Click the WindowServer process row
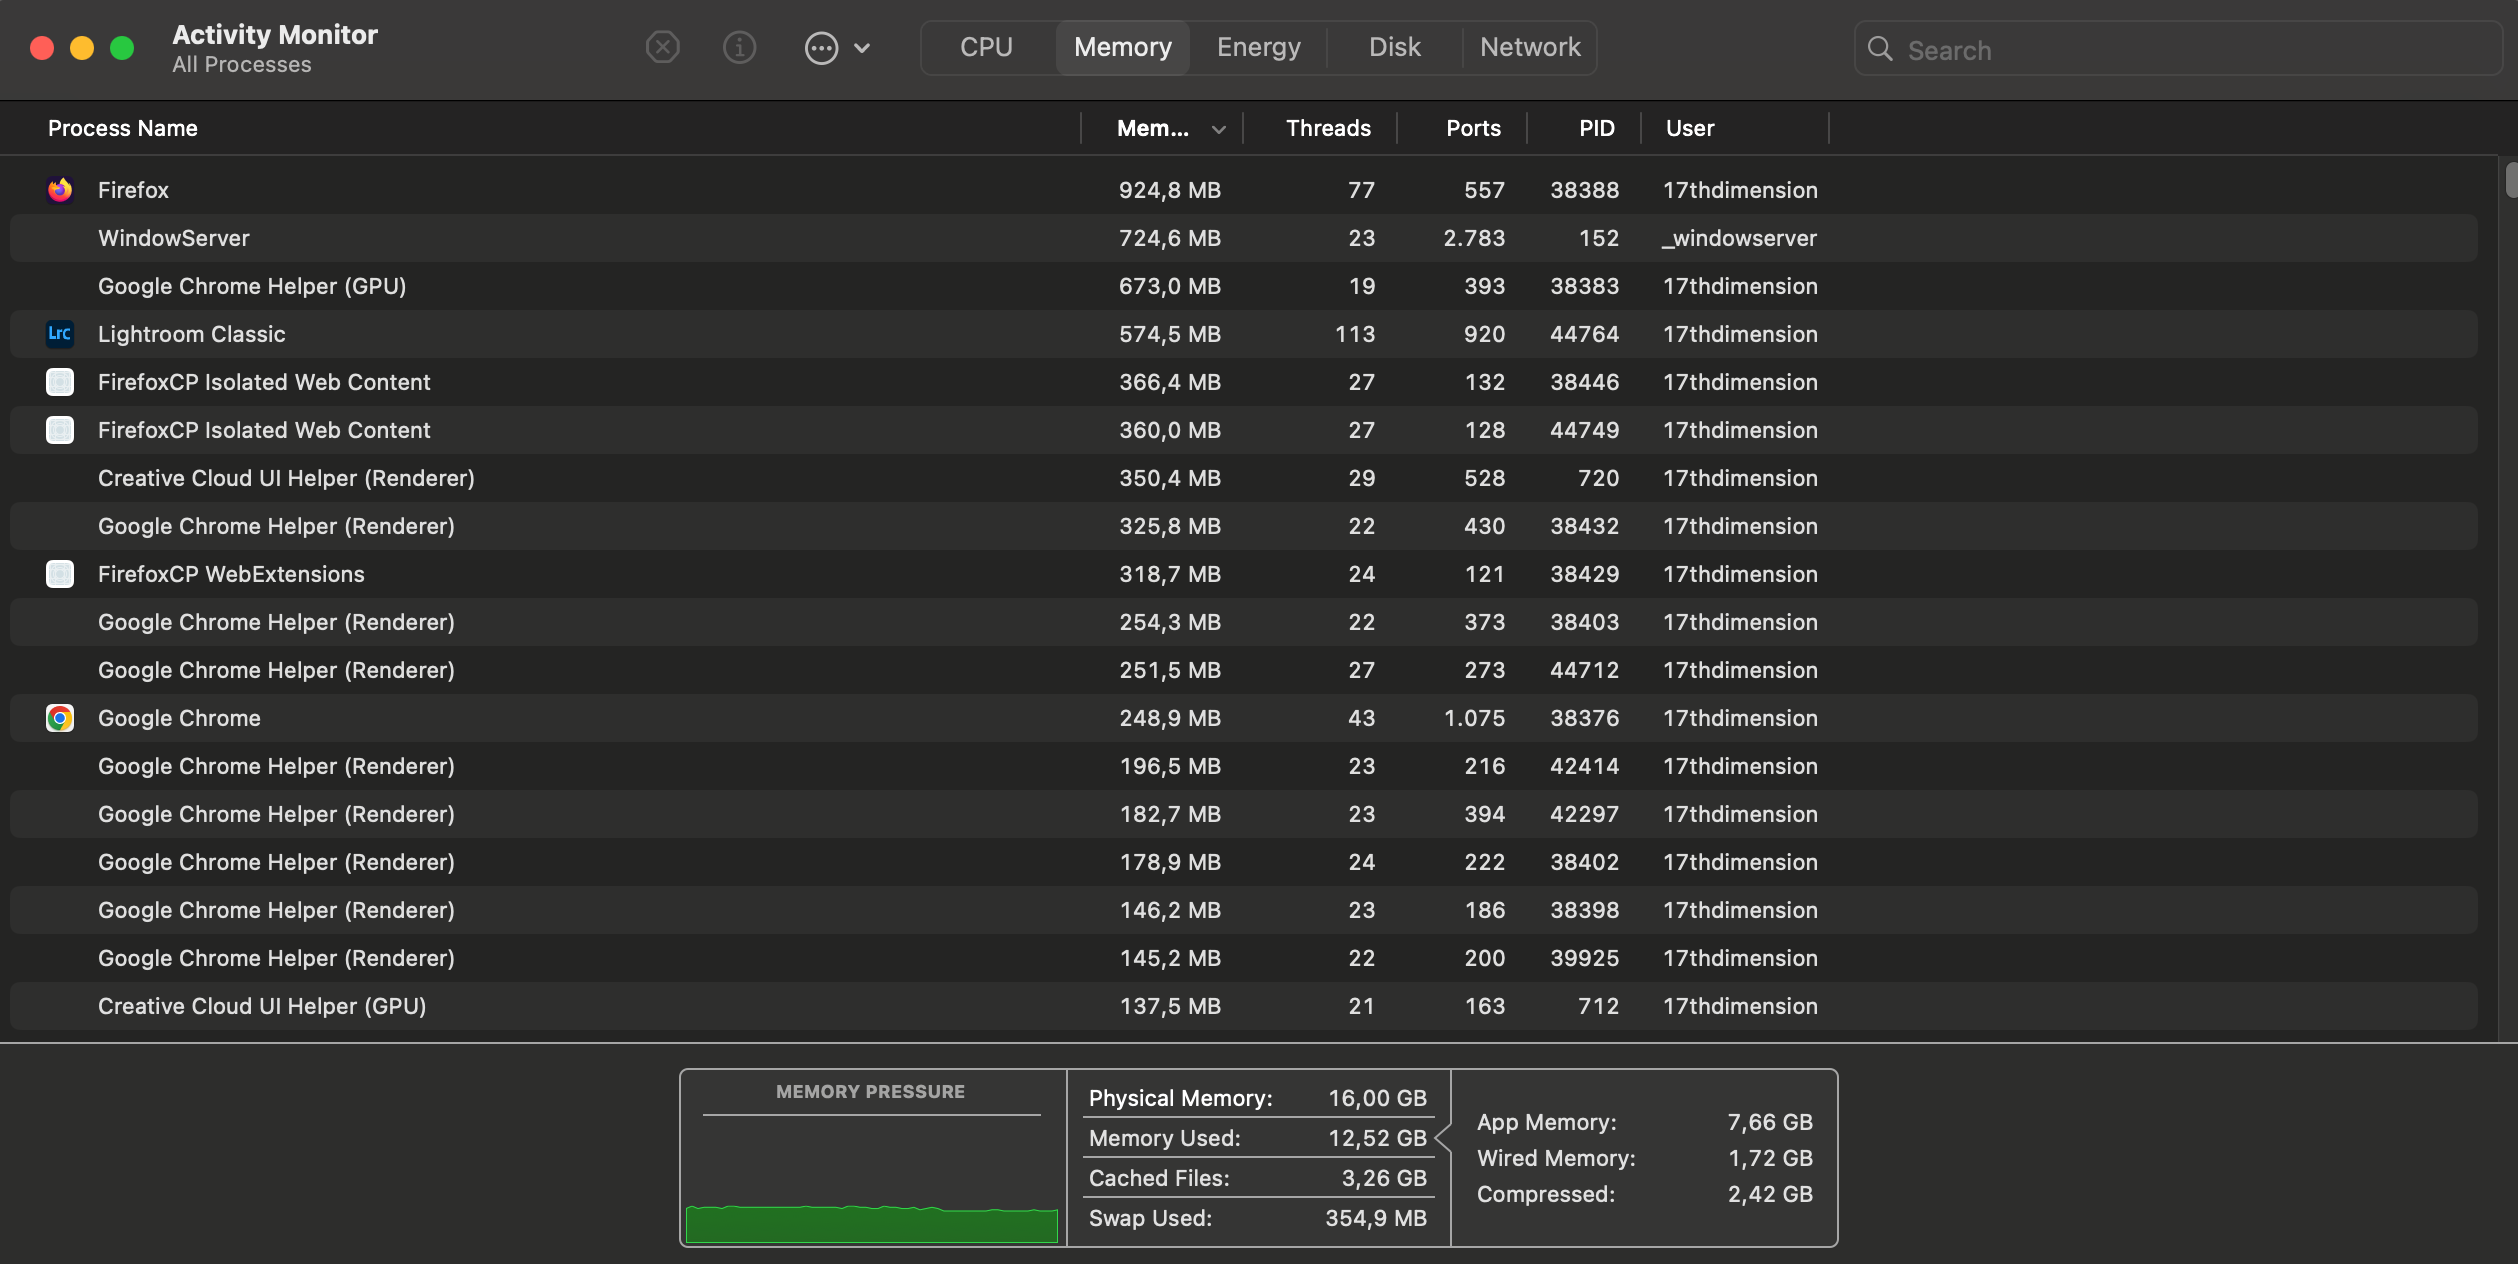The width and height of the screenshot is (2518, 1264). click(x=645, y=237)
